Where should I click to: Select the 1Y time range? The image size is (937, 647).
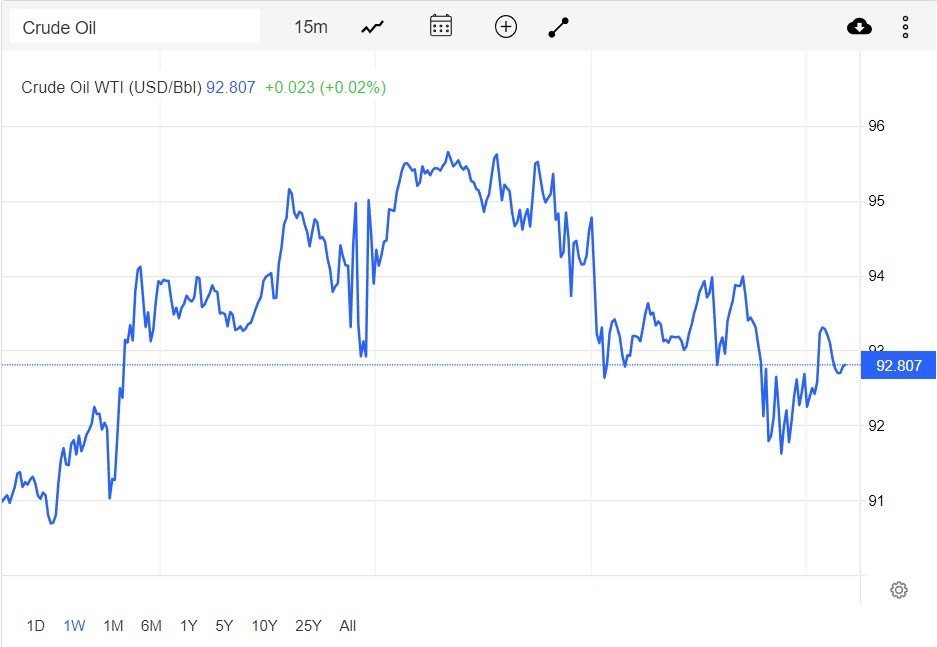point(188,626)
